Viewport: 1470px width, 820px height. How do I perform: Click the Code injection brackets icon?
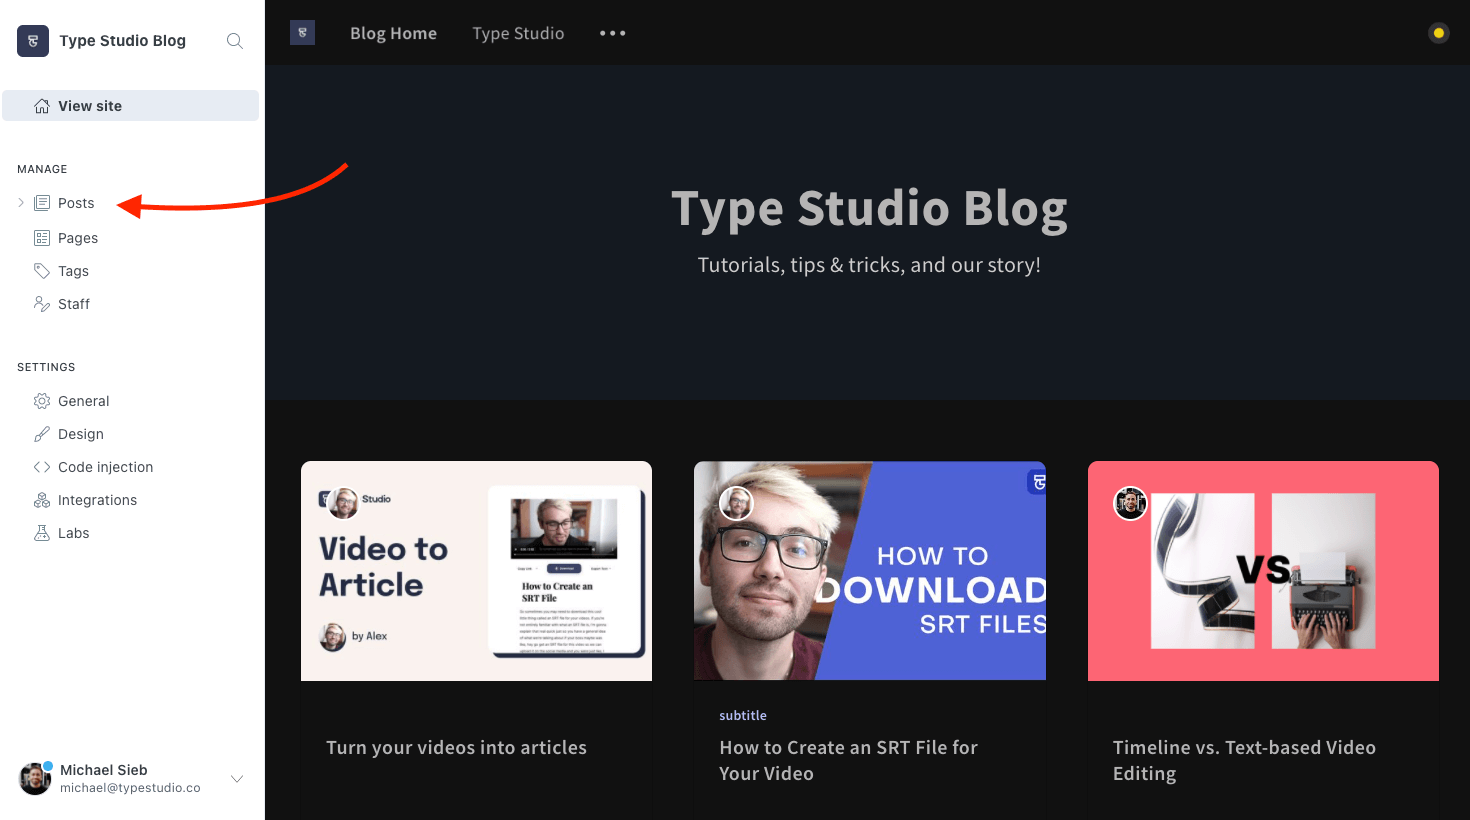42,467
